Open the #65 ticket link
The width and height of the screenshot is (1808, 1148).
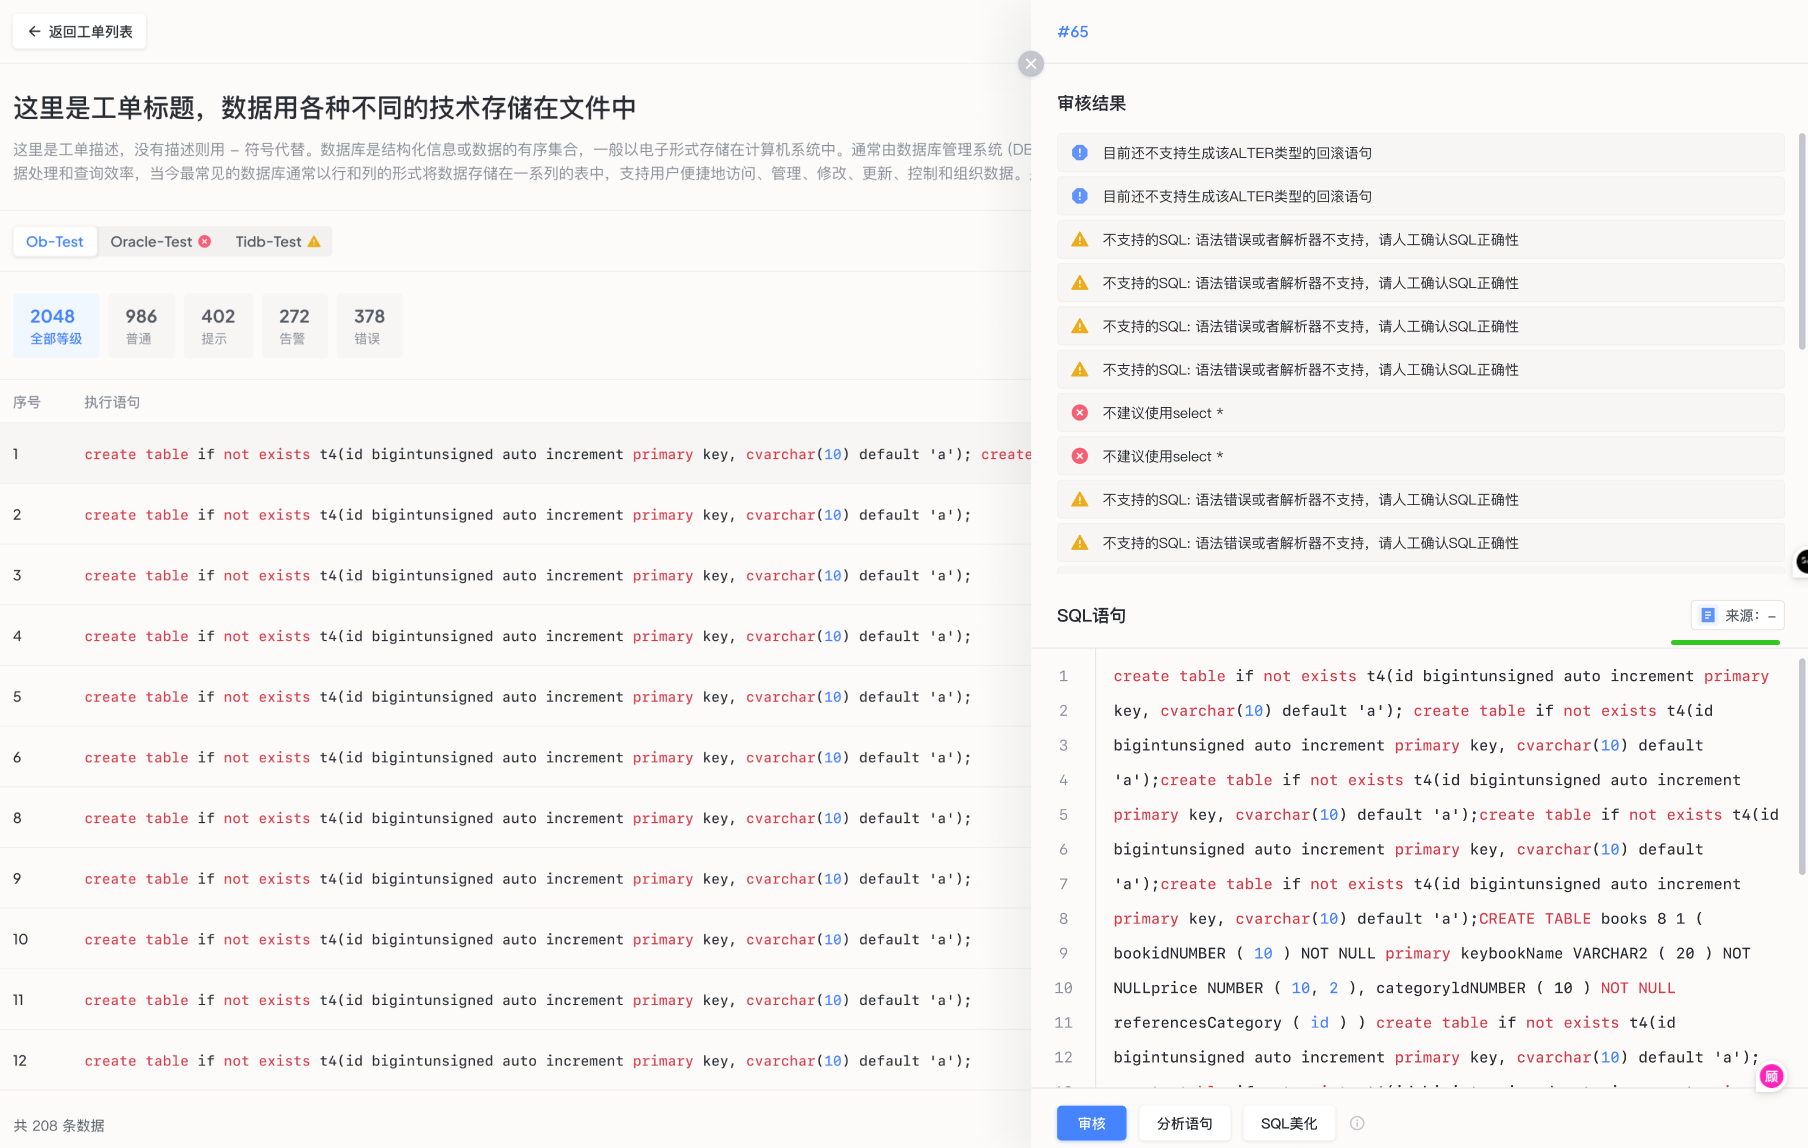pos(1072,31)
